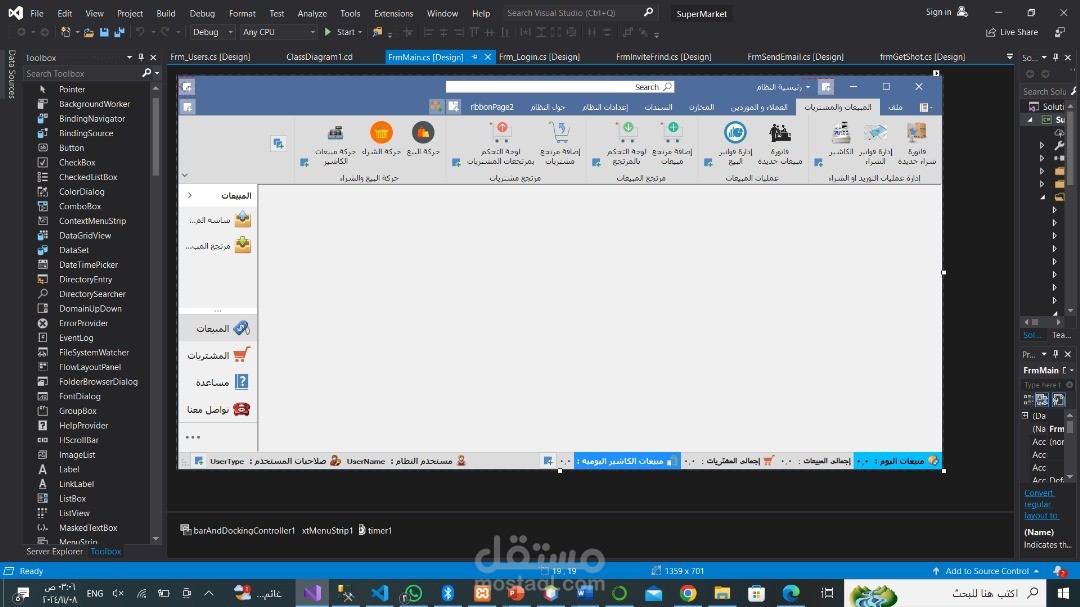1080x607 pixels.
Task: Click the Live Share button
Action: [x=1012, y=32]
